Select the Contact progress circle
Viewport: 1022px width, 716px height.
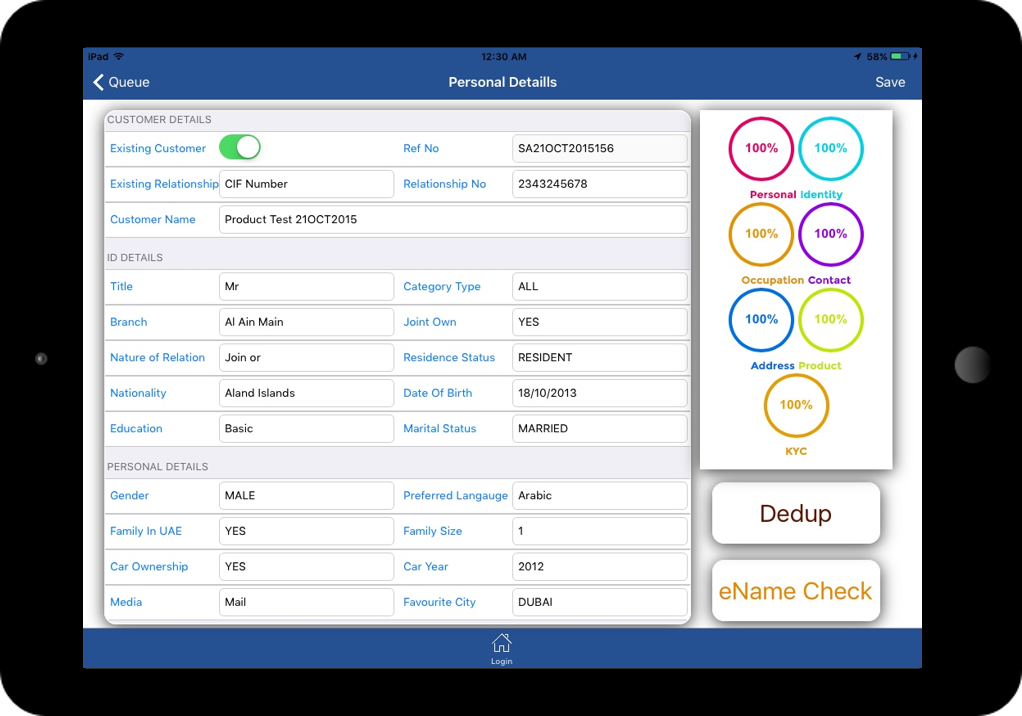(830, 234)
